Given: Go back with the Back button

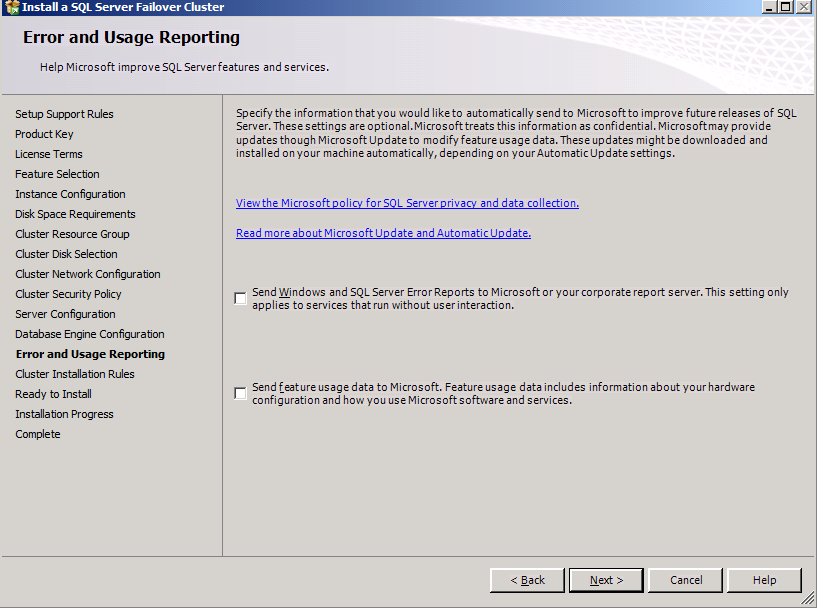Looking at the screenshot, I should (x=527, y=580).
